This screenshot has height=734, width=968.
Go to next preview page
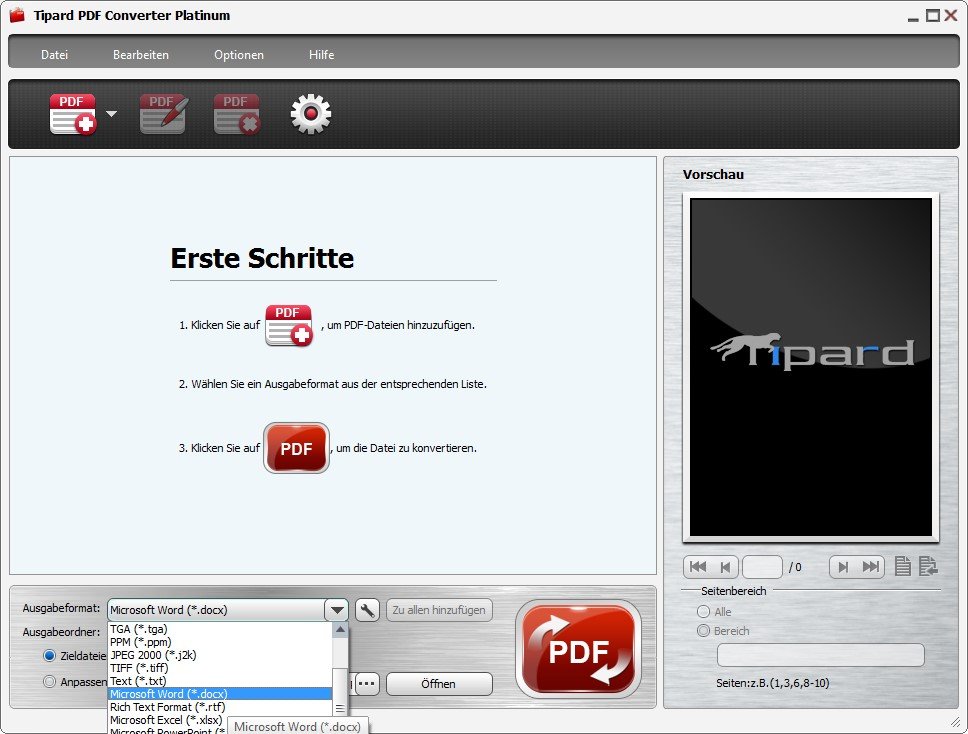pos(843,567)
